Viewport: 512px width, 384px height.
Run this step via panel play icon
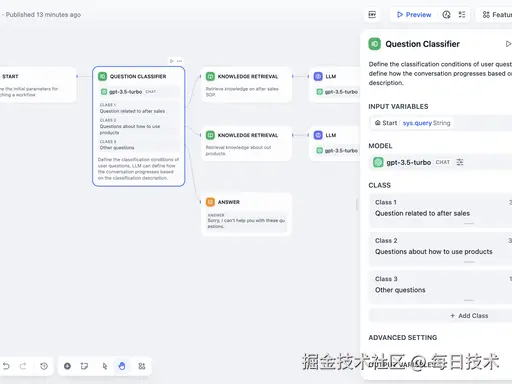tap(508, 44)
